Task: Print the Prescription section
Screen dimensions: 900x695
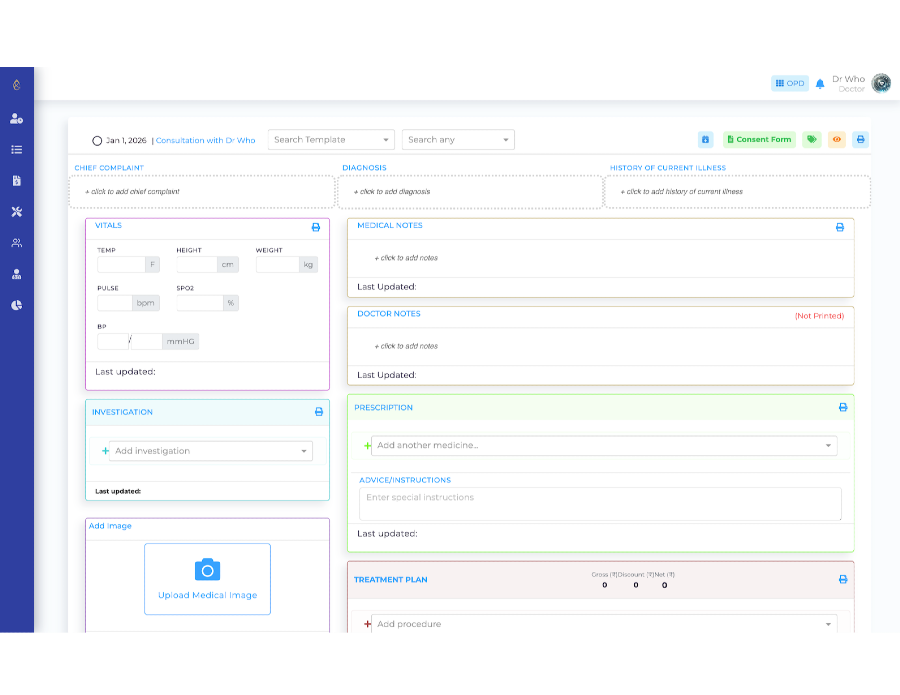Action: pos(843,407)
